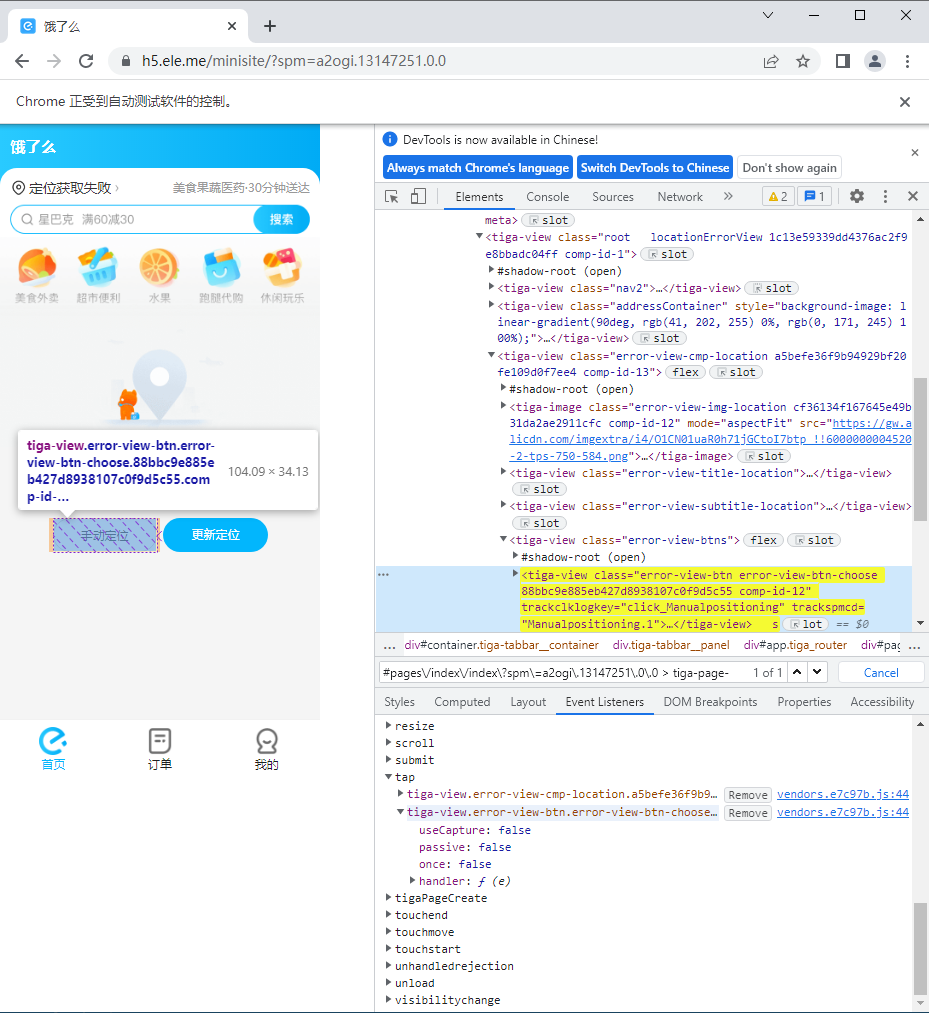Remove error-view-btn-choose tap listener
The image size is (929, 1013).
[747, 813]
